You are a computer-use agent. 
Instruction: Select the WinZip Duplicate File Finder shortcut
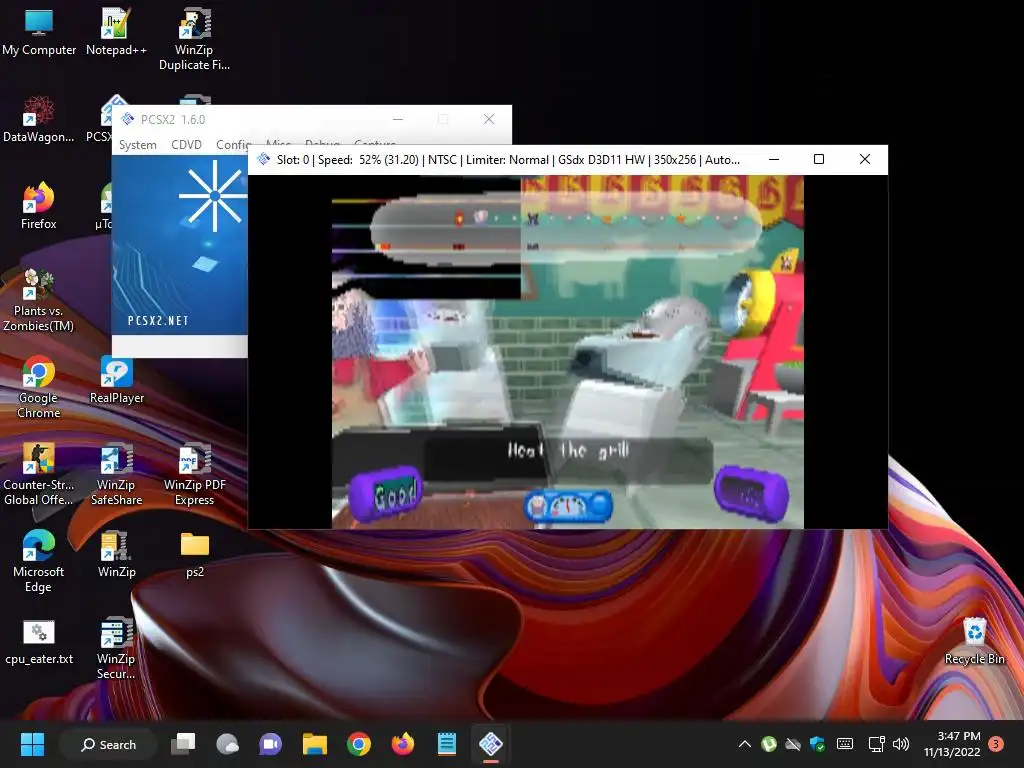tap(194, 39)
